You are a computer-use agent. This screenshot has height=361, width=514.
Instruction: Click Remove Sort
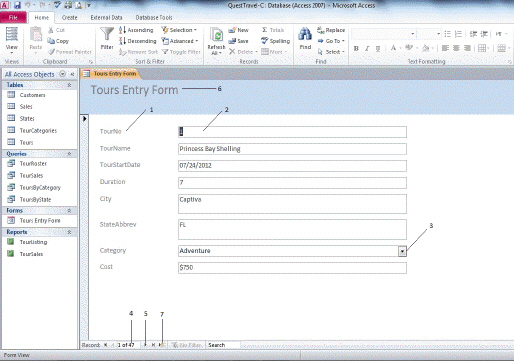[x=138, y=52]
